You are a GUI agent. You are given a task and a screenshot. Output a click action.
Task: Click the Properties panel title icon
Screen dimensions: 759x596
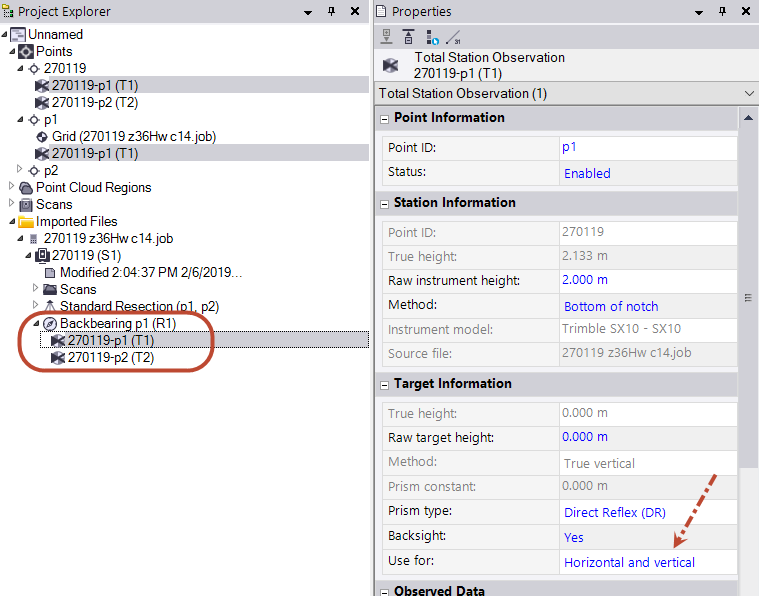pos(381,11)
